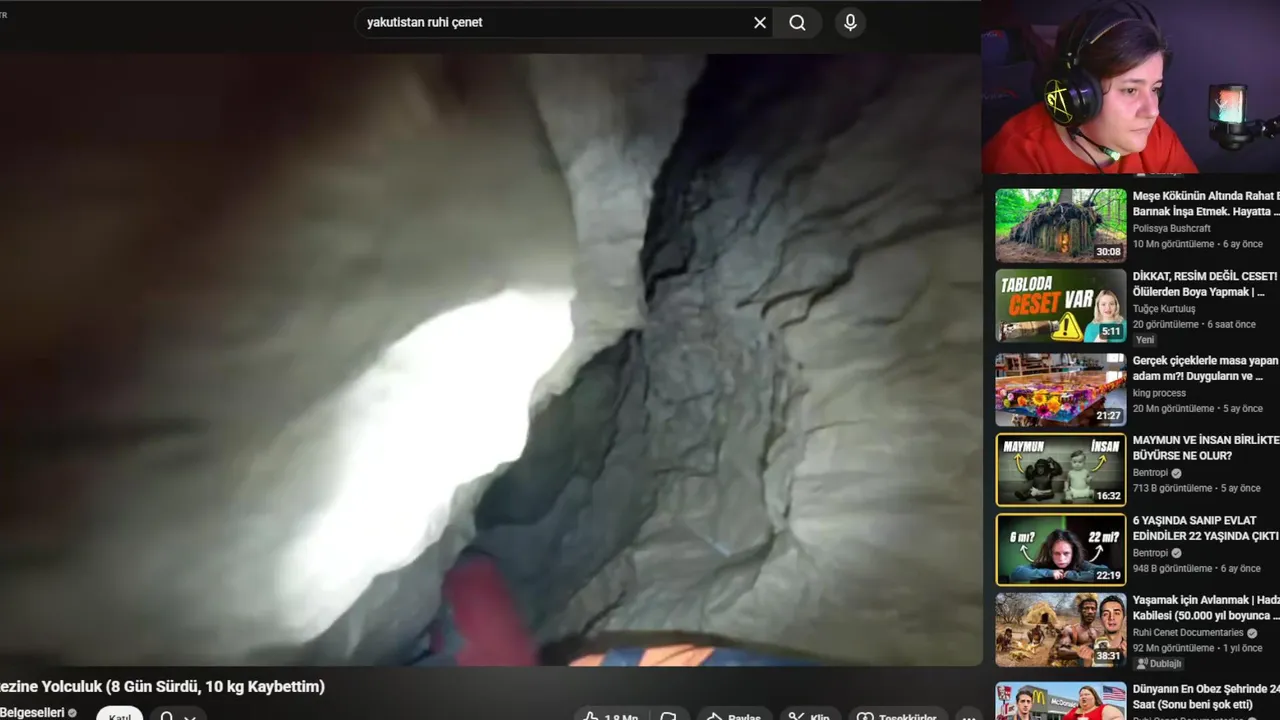The image size is (1280, 720).
Task: Start voice search with the microphone icon
Action: (850, 23)
